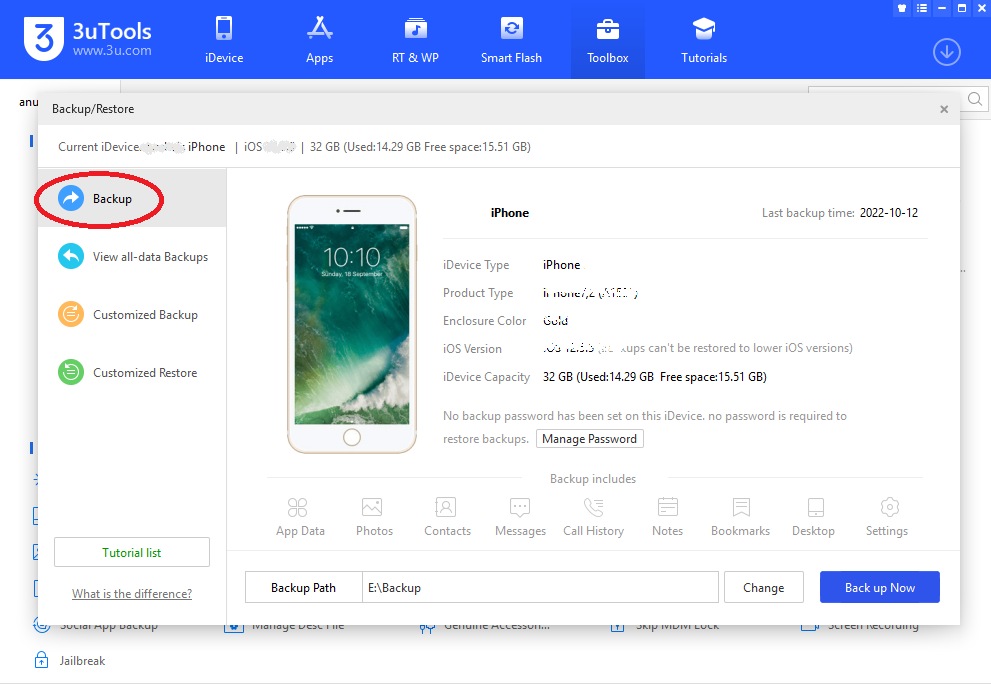
Task: Click Change to alter backup path
Action: click(763, 588)
